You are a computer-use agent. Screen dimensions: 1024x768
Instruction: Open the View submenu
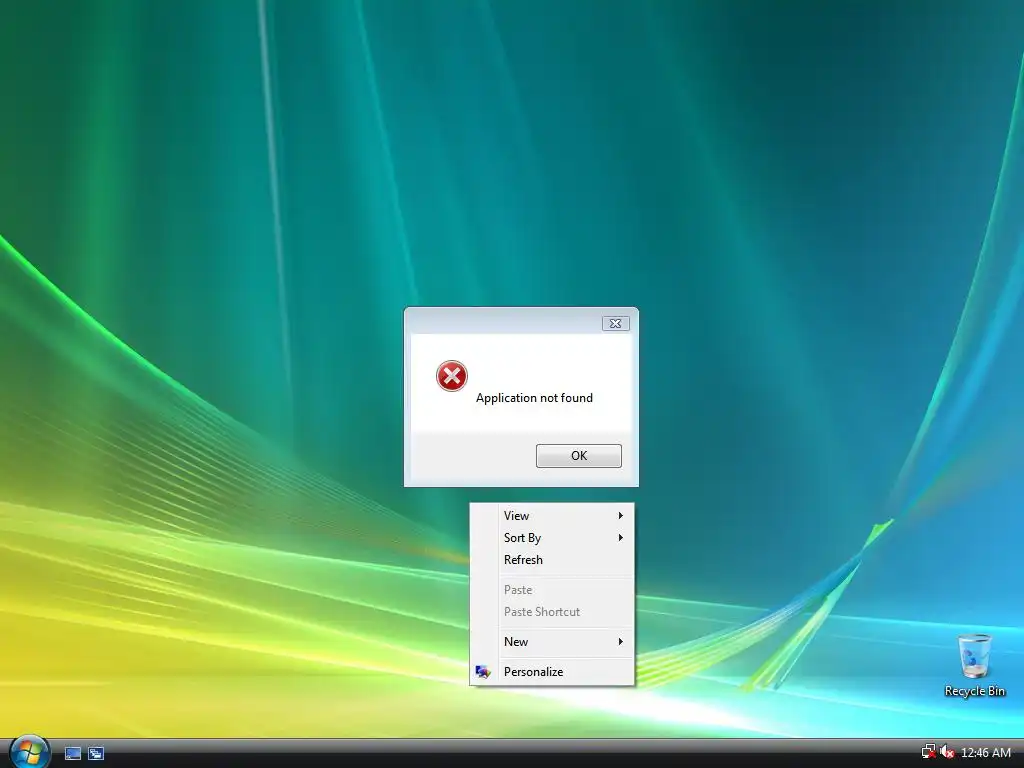point(552,516)
